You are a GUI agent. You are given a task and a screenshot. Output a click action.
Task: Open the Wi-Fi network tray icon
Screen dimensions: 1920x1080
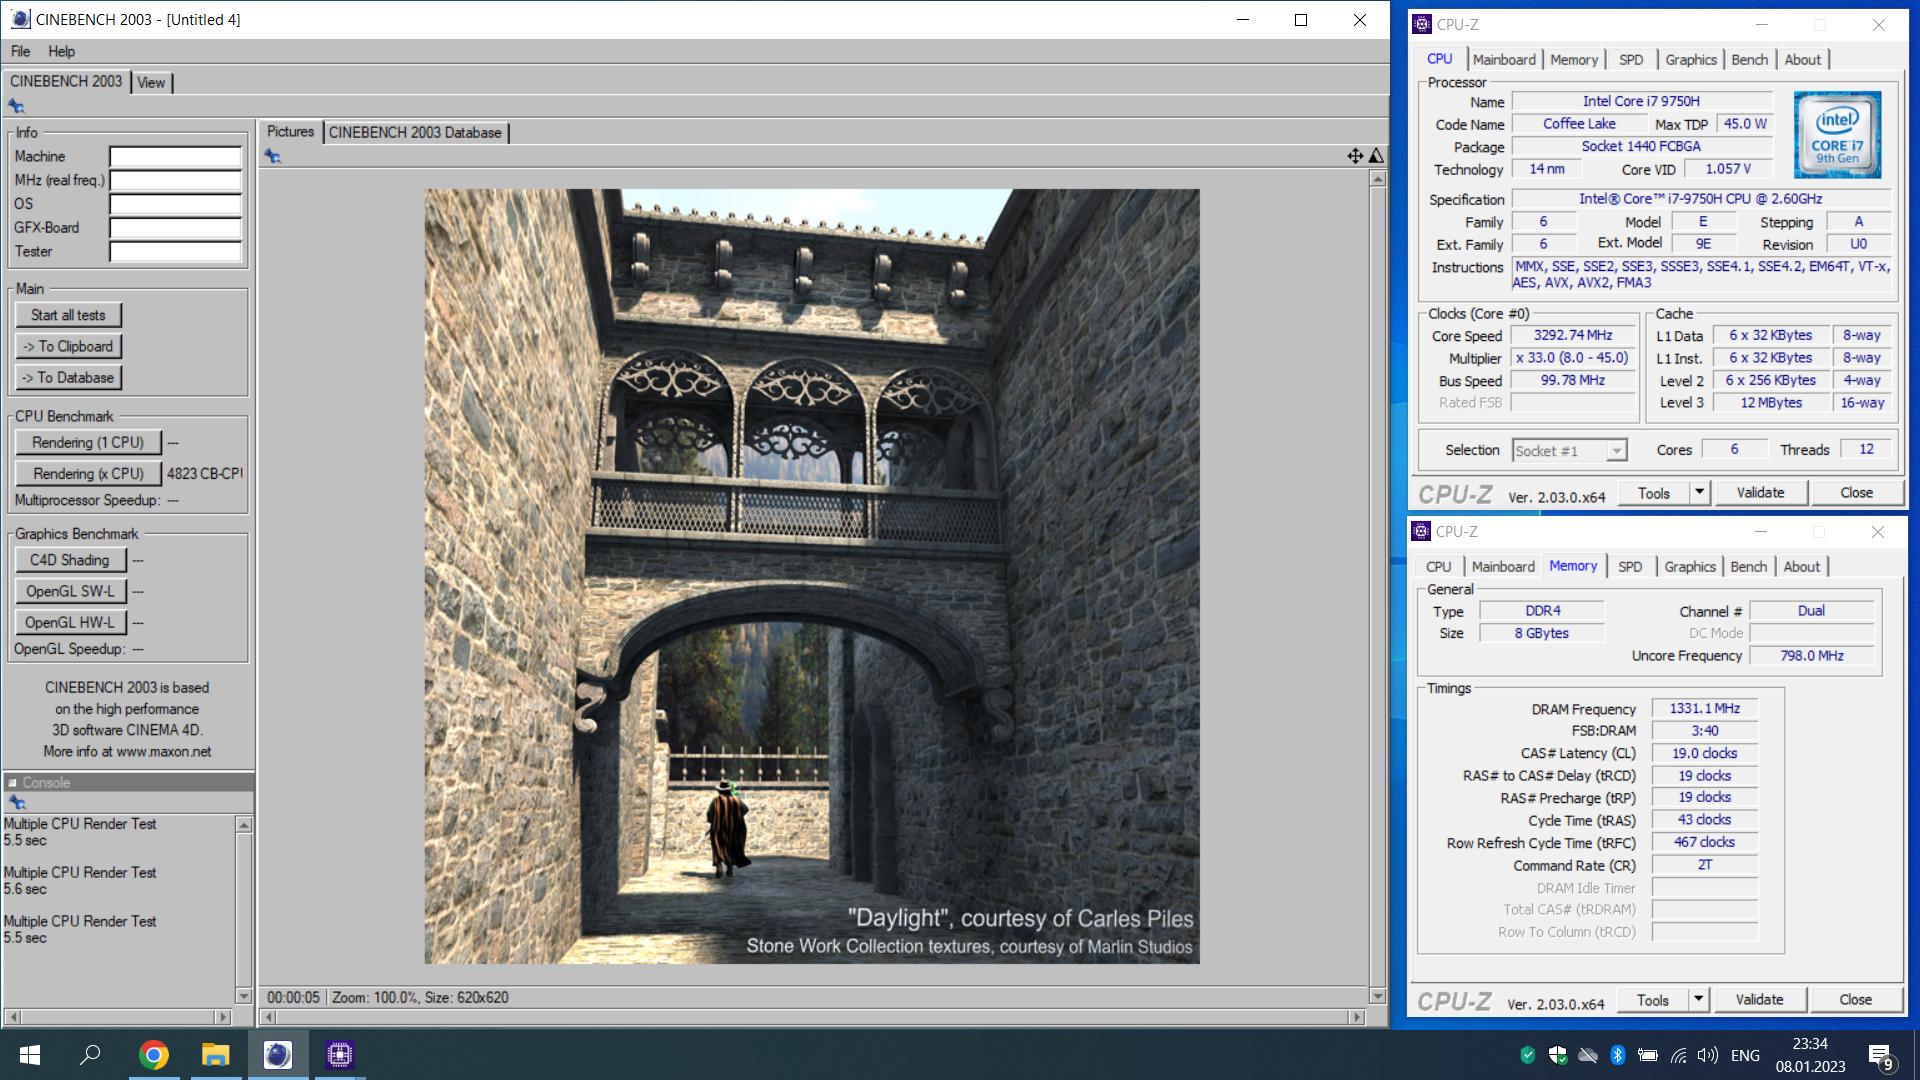coord(1679,1055)
